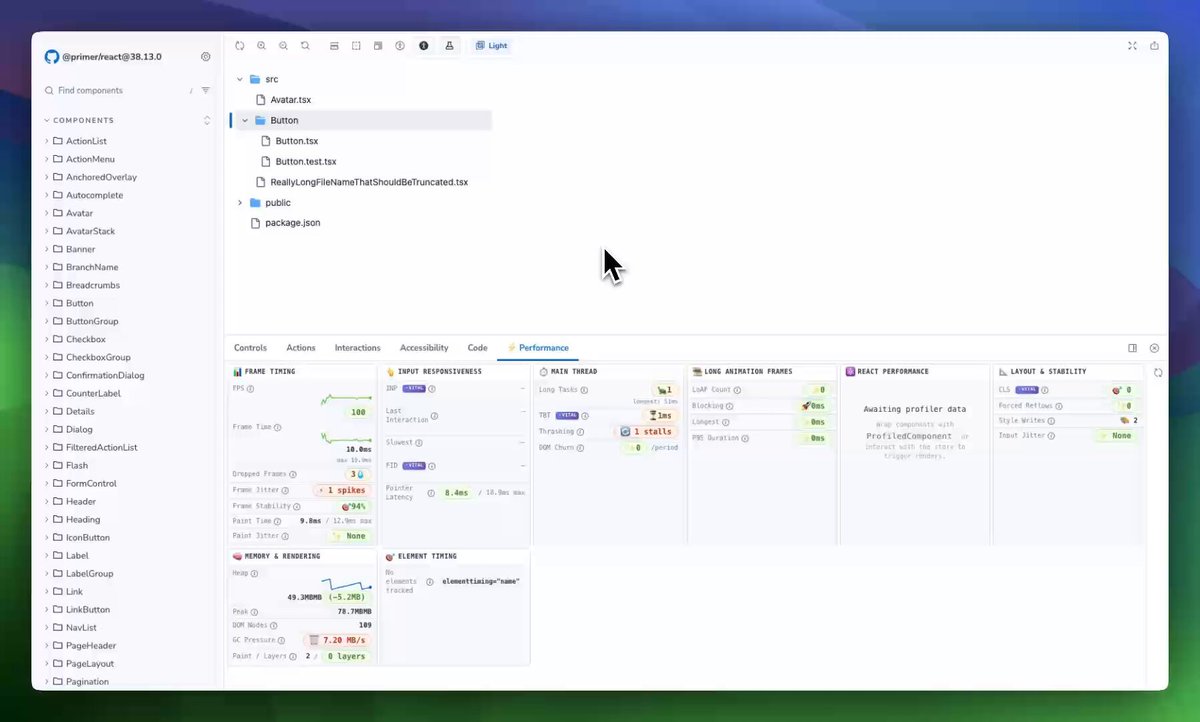Open the Interactions tab
The height and width of the screenshot is (722, 1200).
(357, 348)
